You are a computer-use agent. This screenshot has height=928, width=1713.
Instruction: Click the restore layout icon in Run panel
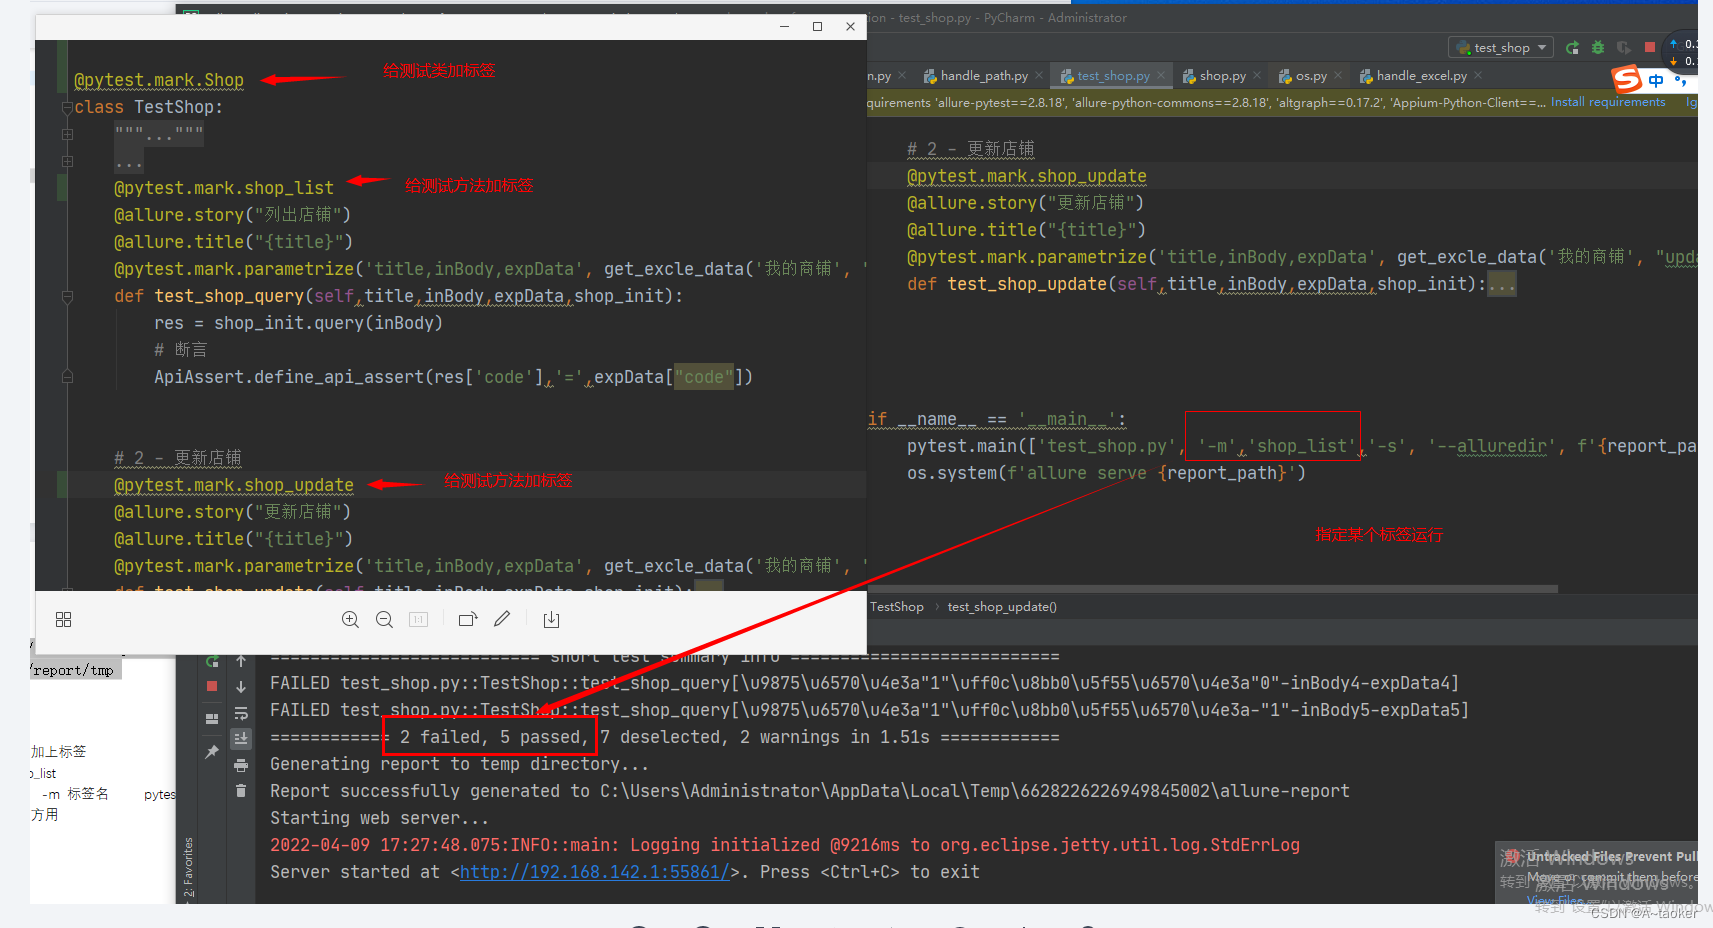[212, 719]
